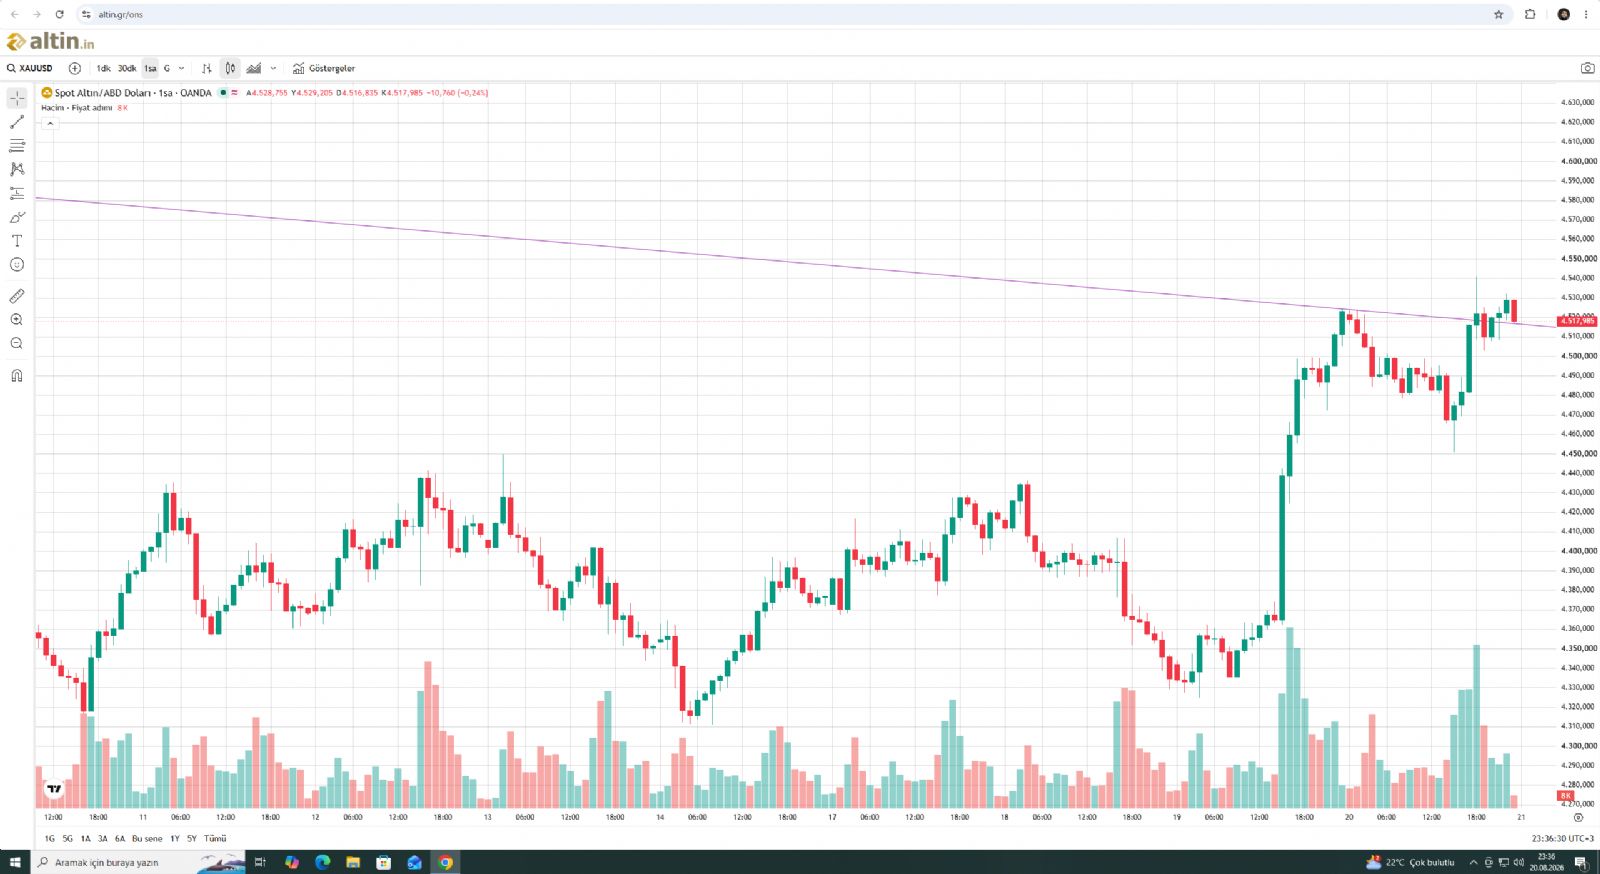This screenshot has width=1600, height=874.
Task: Expand the time interval dropdown arrow
Action: click(x=181, y=68)
